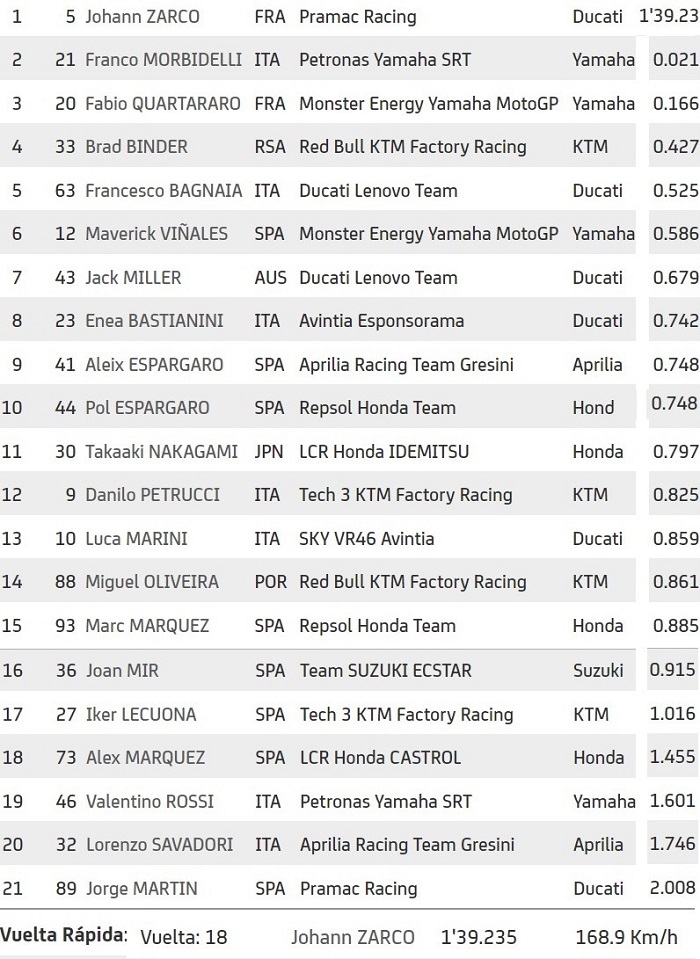This screenshot has height=959, width=700.
Task: Click rider name Johann ZARCO in first row
Action: click(142, 17)
